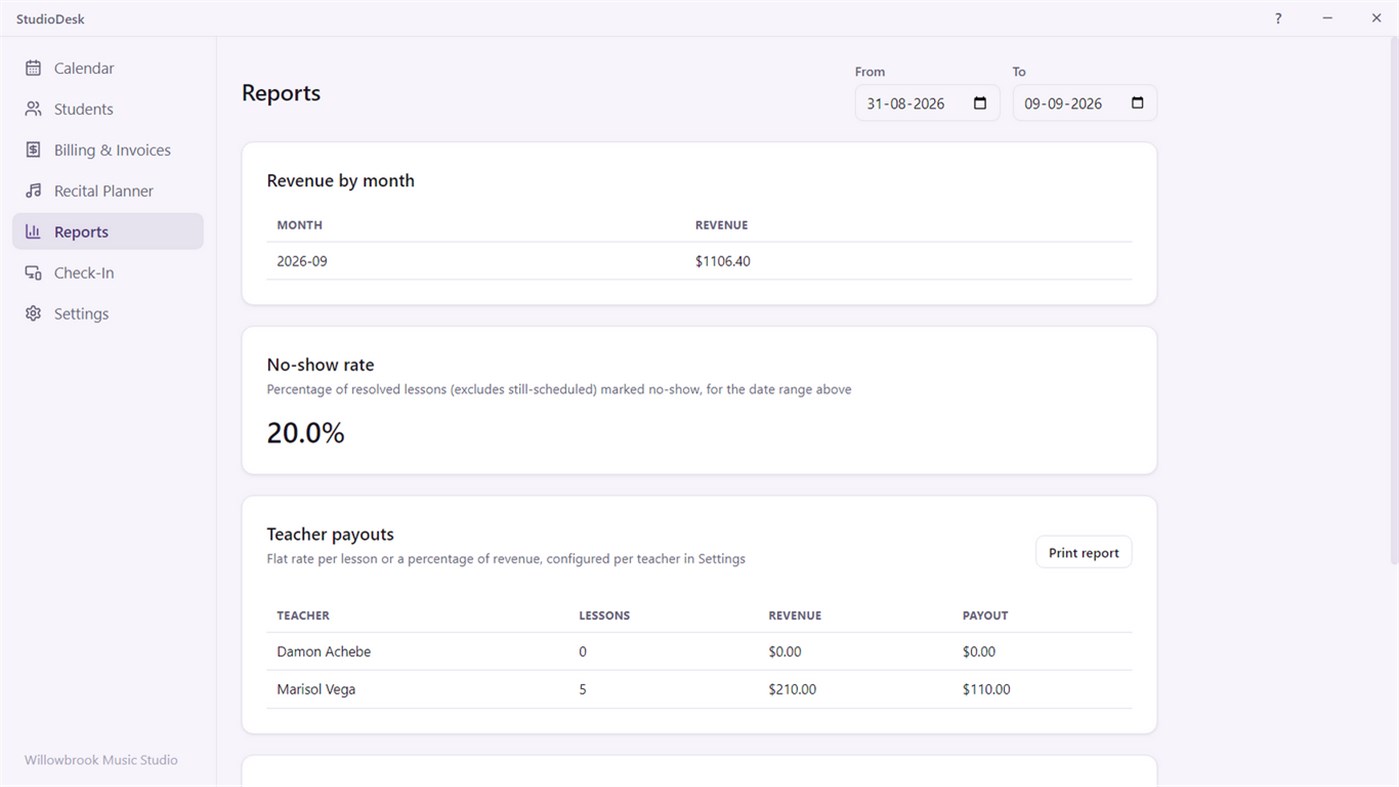Open Billing & Invoices

108,150
